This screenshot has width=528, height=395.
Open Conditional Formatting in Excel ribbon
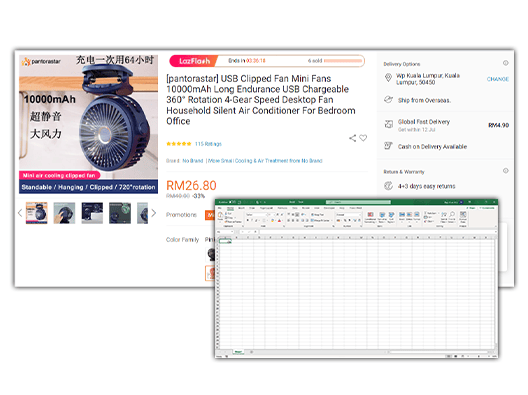click(x=370, y=217)
